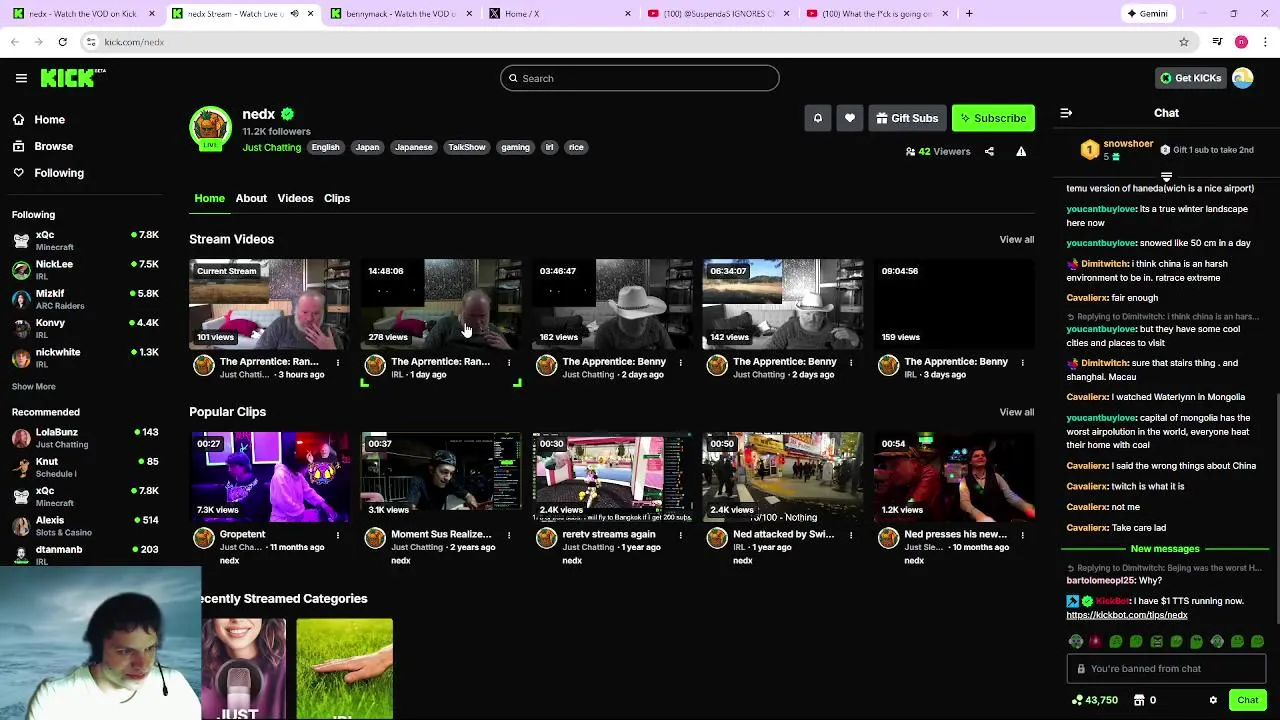Click the Japan tag

coord(367,147)
